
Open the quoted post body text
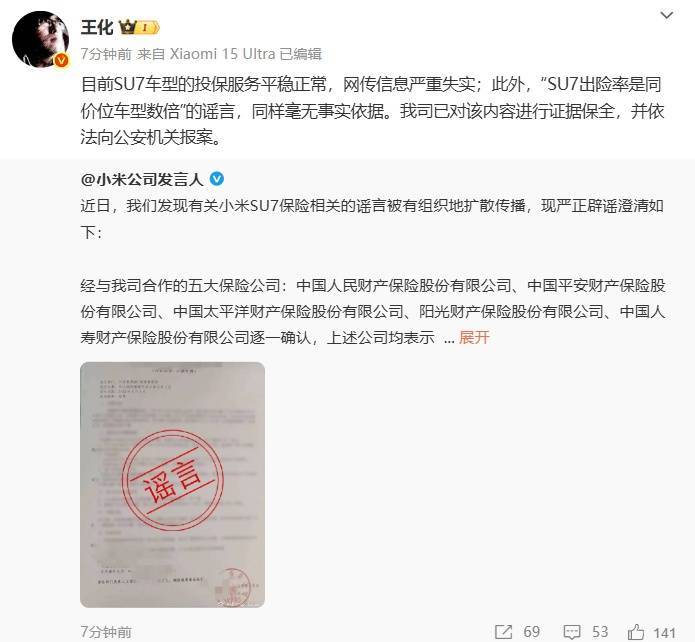(373, 271)
